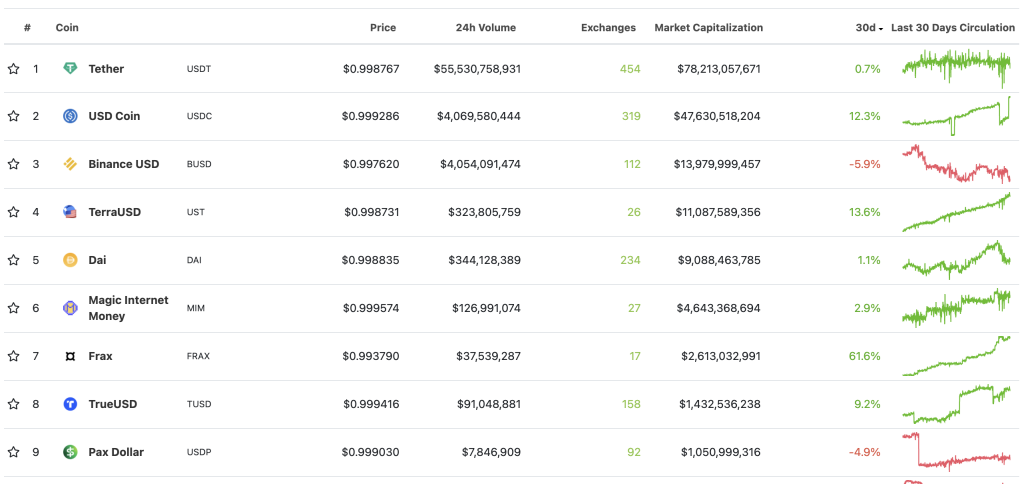Open Magic Internet Money coin page

coord(129,308)
